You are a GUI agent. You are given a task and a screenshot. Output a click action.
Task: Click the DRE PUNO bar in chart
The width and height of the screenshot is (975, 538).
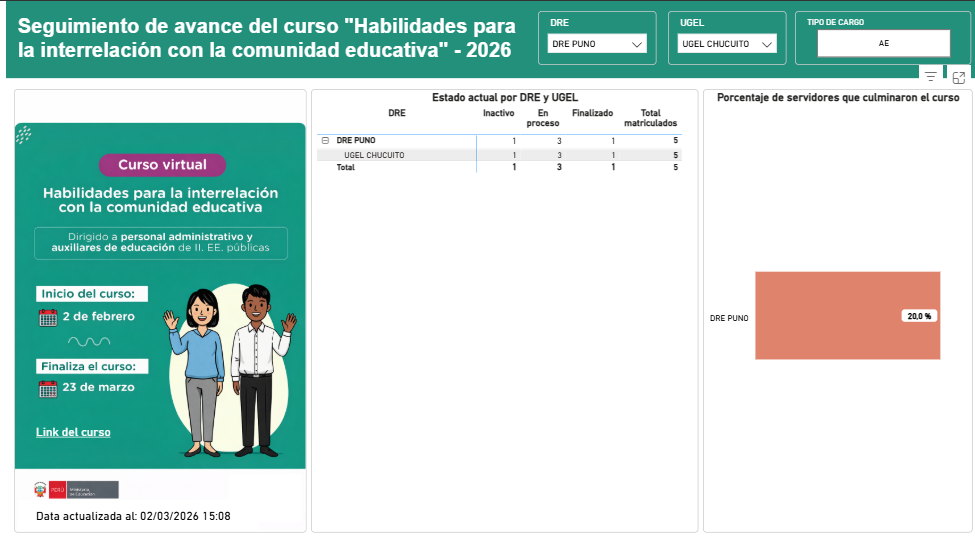[x=846, y=315]
